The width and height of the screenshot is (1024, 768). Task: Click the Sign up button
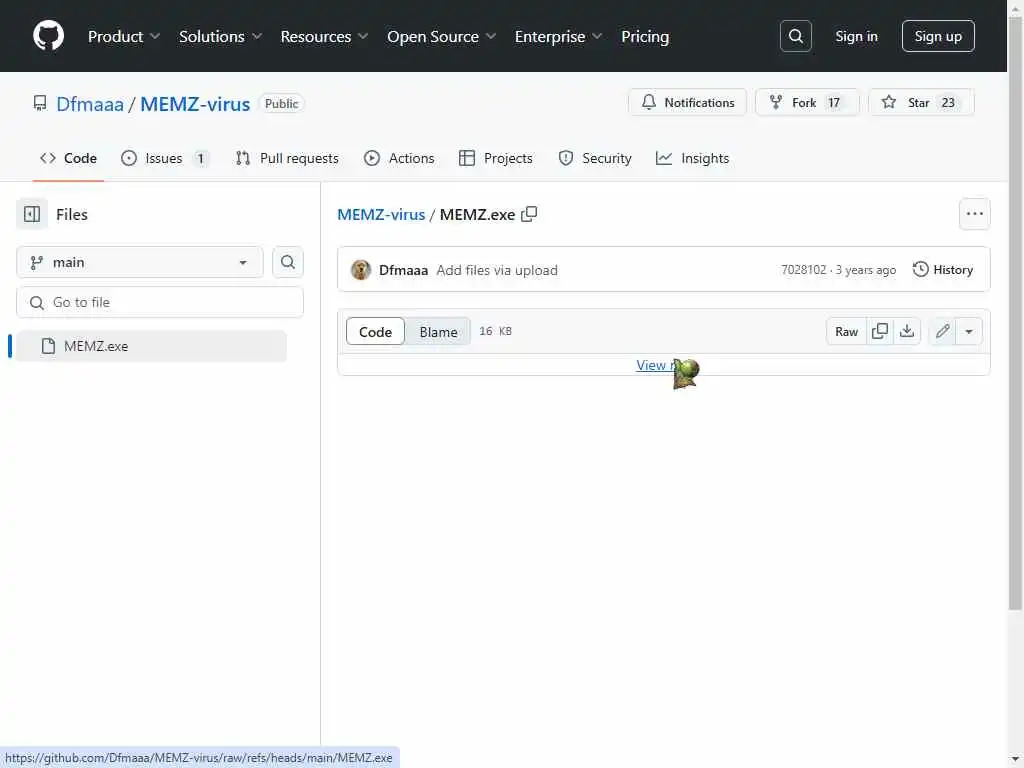[x=938, y=36]
